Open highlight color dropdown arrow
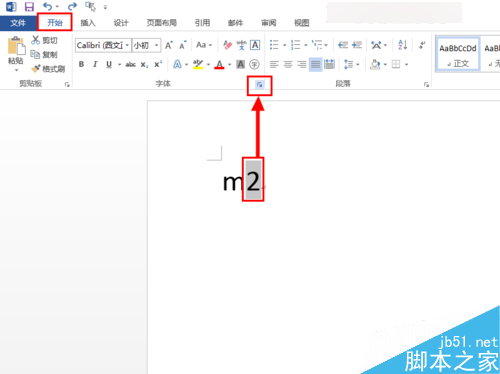This screenshot has width=500, height=374. pyautogui.click(x=208, y=65)
